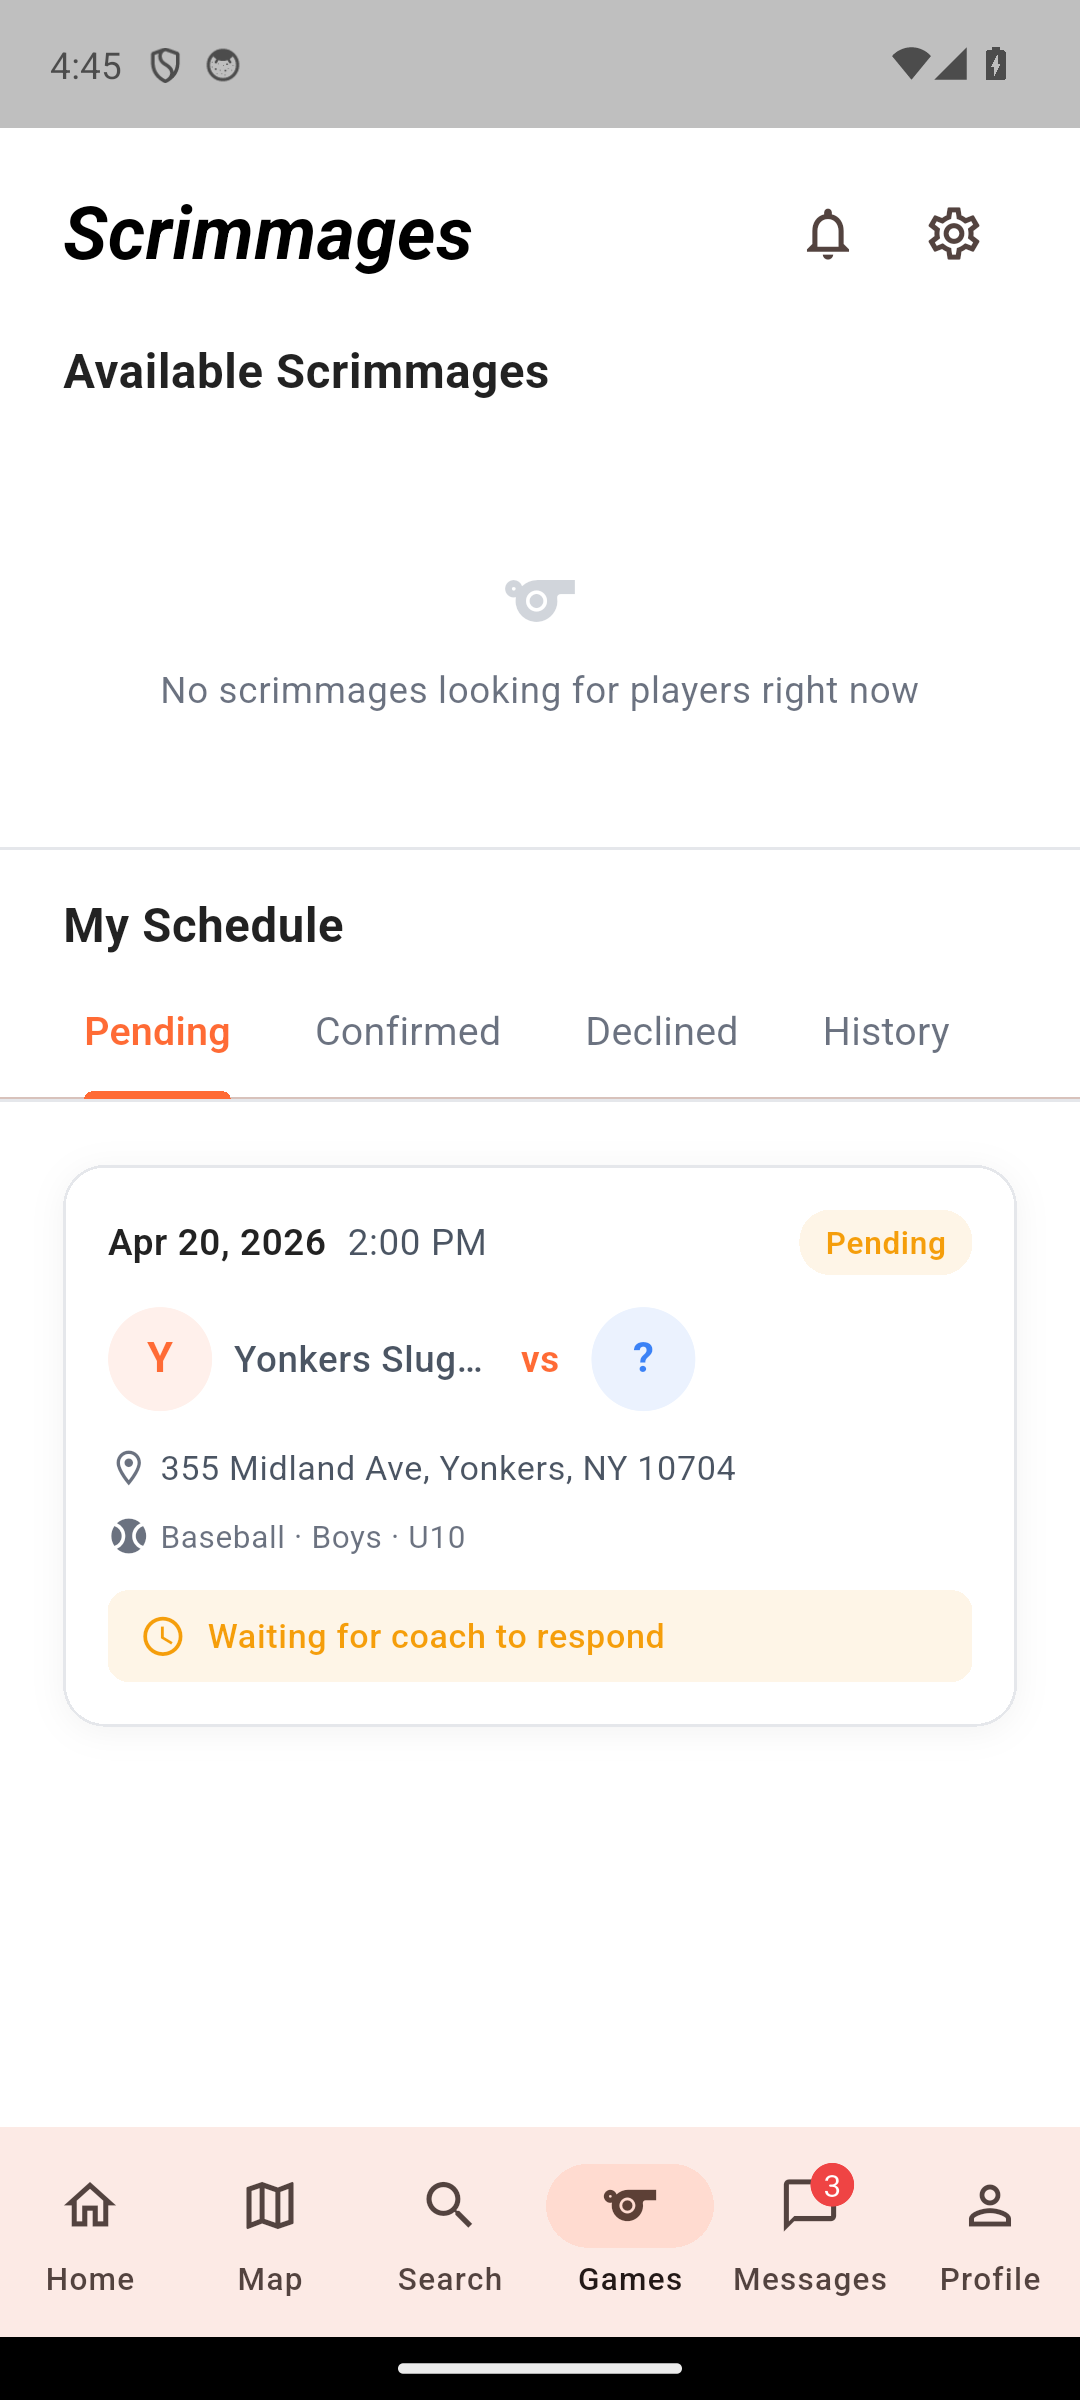The image size is (1080, 2400).
Task: Open the settings gear icon
Action: click(x=953, y=234)
